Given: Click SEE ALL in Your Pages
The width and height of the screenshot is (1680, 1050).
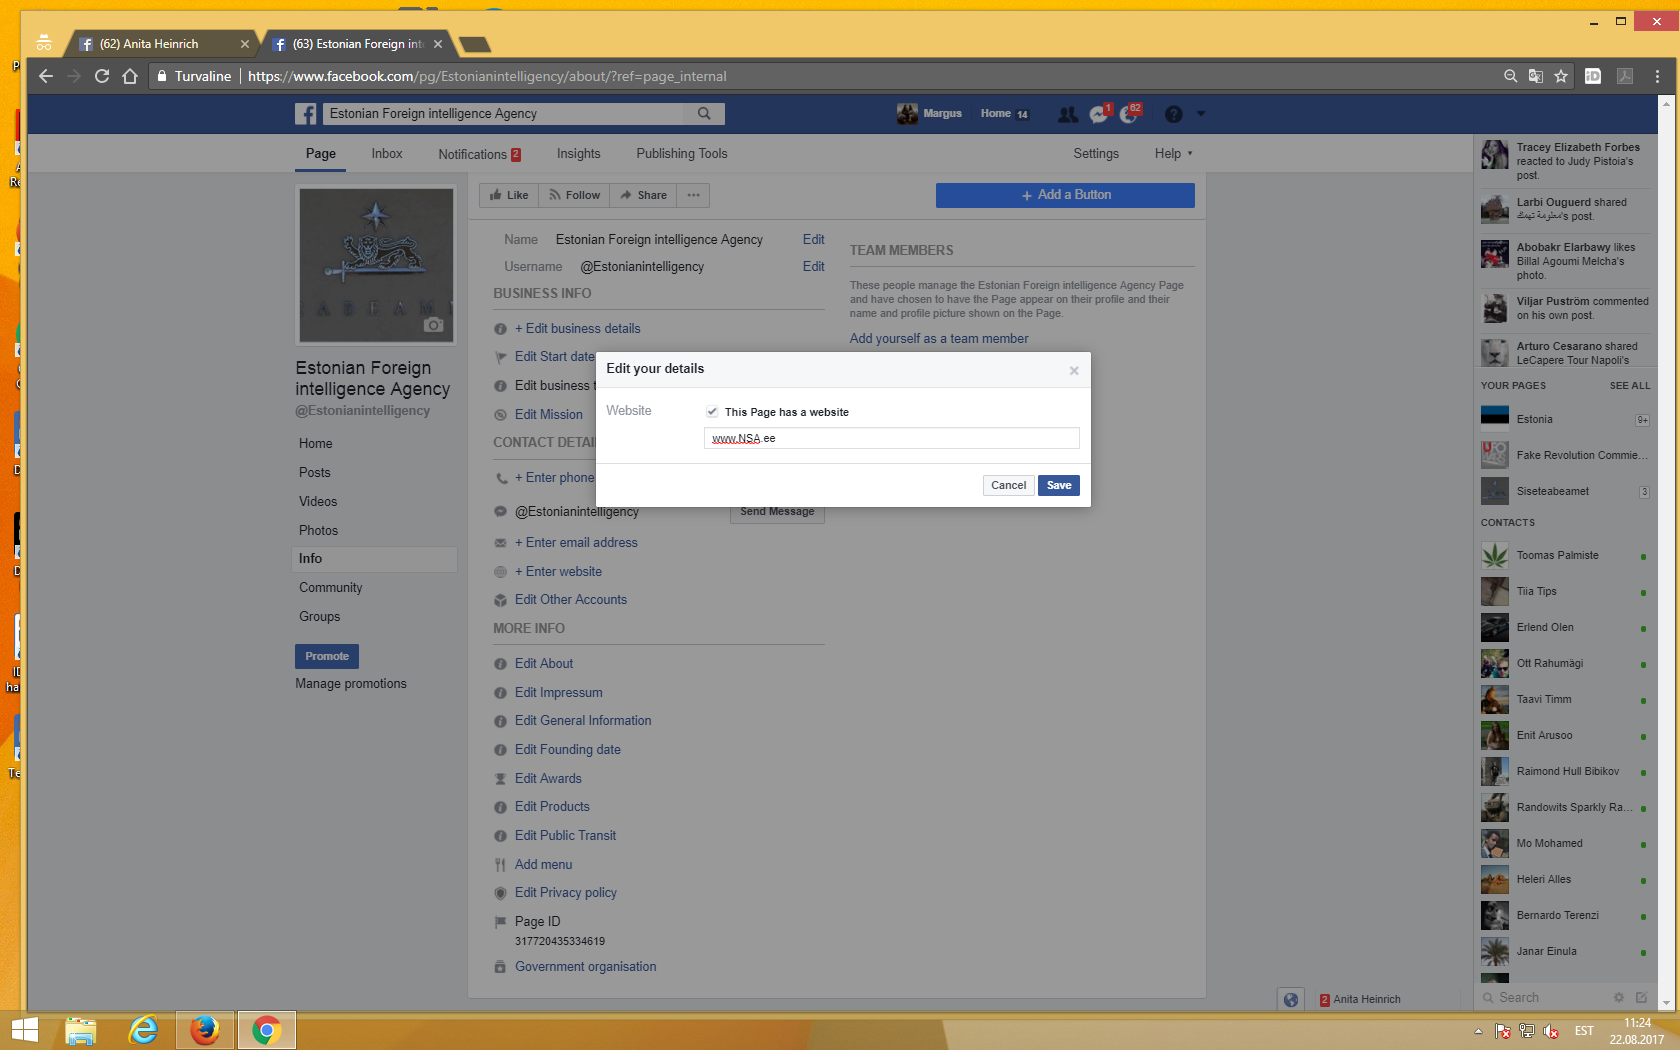Looking at the screenshot, I should click(1630, 385).
